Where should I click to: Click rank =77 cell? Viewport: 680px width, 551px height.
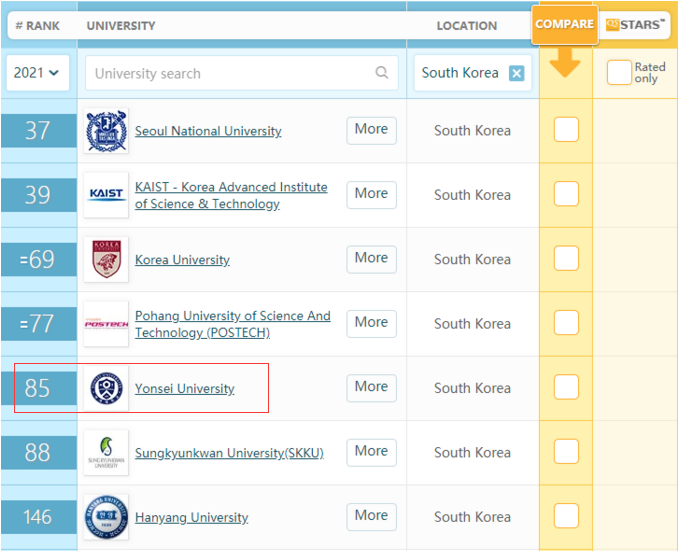point(38,324)
